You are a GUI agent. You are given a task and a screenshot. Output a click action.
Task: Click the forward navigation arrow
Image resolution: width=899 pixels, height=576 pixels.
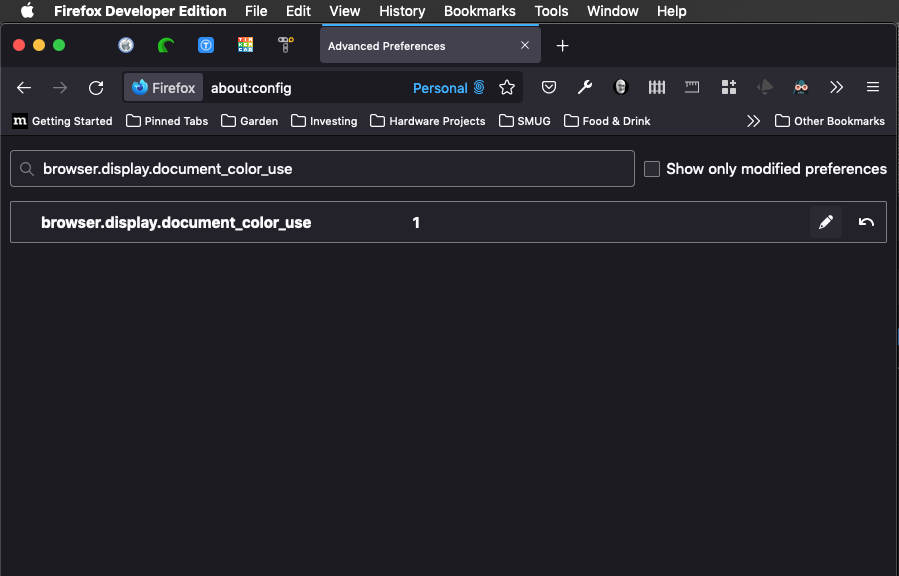pyautogui.click(x=60, y=88)
